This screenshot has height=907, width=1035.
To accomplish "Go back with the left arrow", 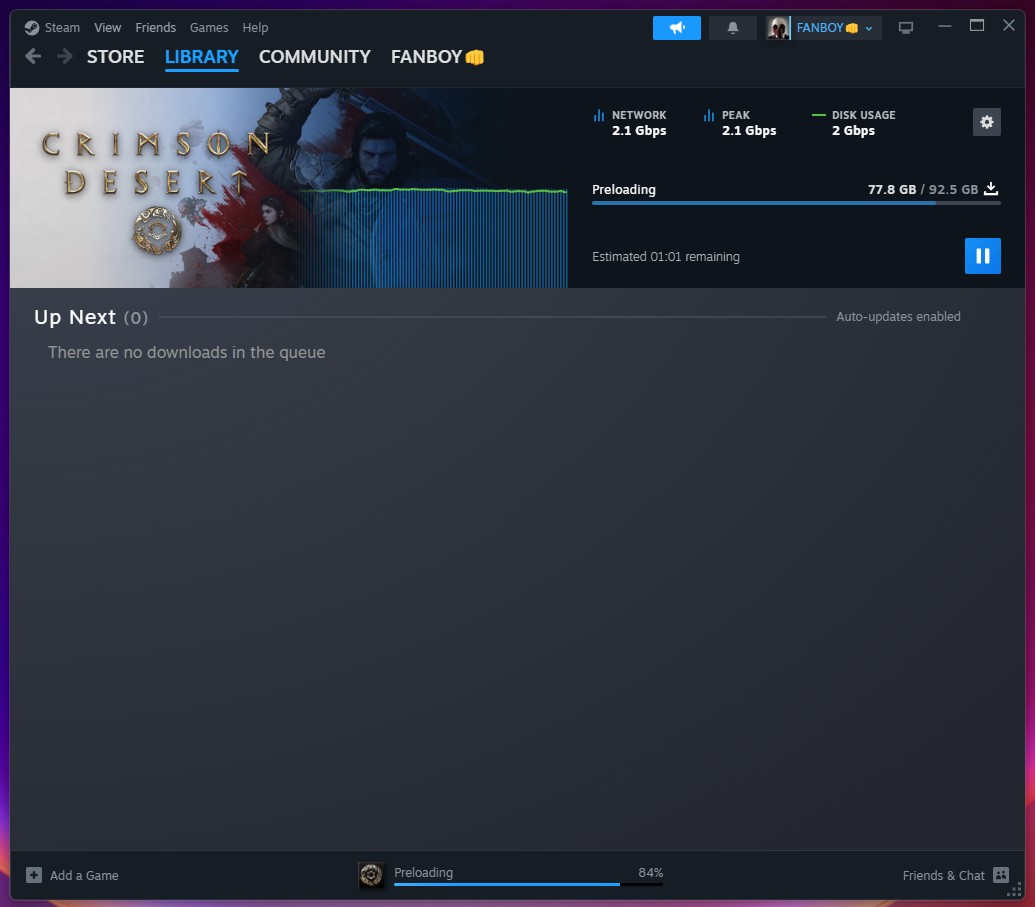I will (33, 57).
